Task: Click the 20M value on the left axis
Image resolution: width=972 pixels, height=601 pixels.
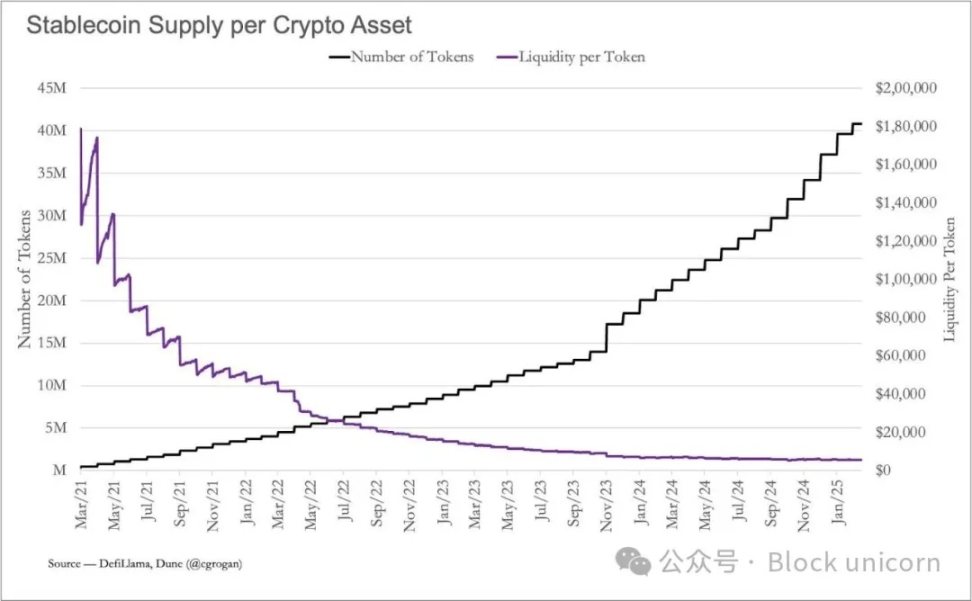Action: coord(52,300)
